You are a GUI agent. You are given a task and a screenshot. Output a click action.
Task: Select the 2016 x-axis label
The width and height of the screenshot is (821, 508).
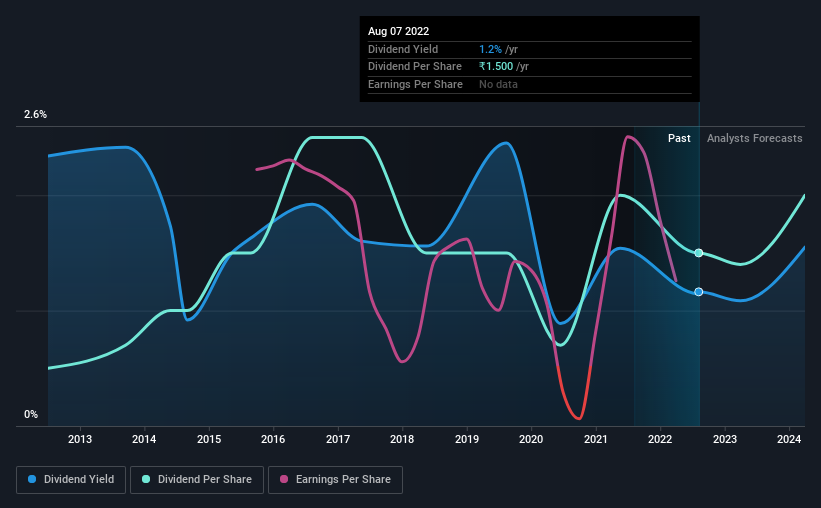273,439
